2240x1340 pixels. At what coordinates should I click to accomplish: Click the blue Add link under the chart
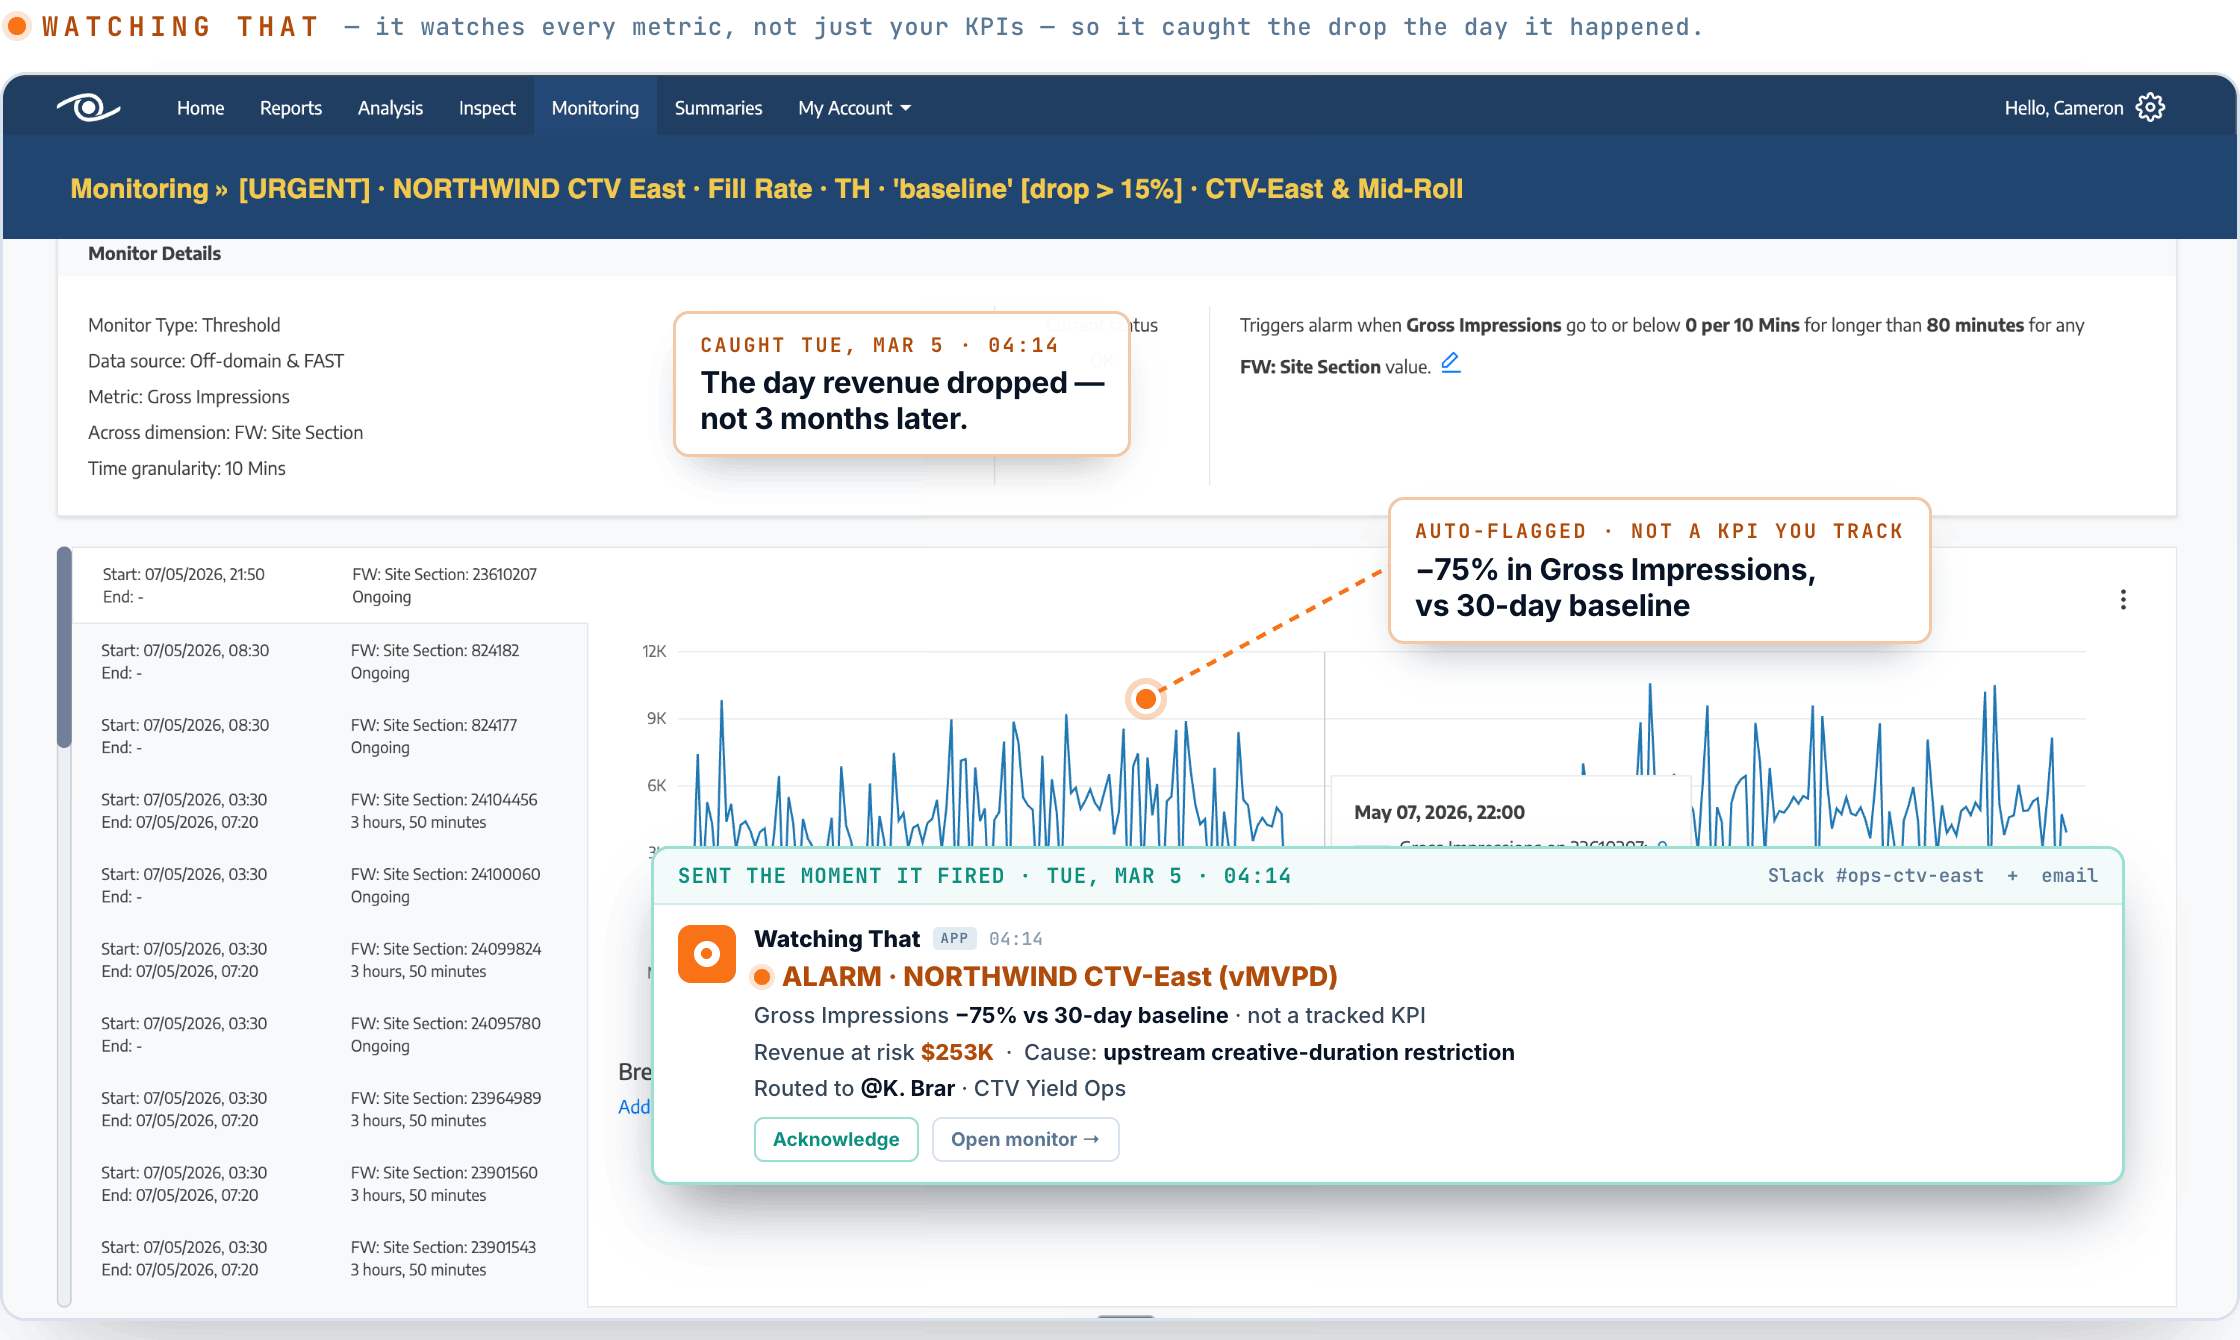634,1107
